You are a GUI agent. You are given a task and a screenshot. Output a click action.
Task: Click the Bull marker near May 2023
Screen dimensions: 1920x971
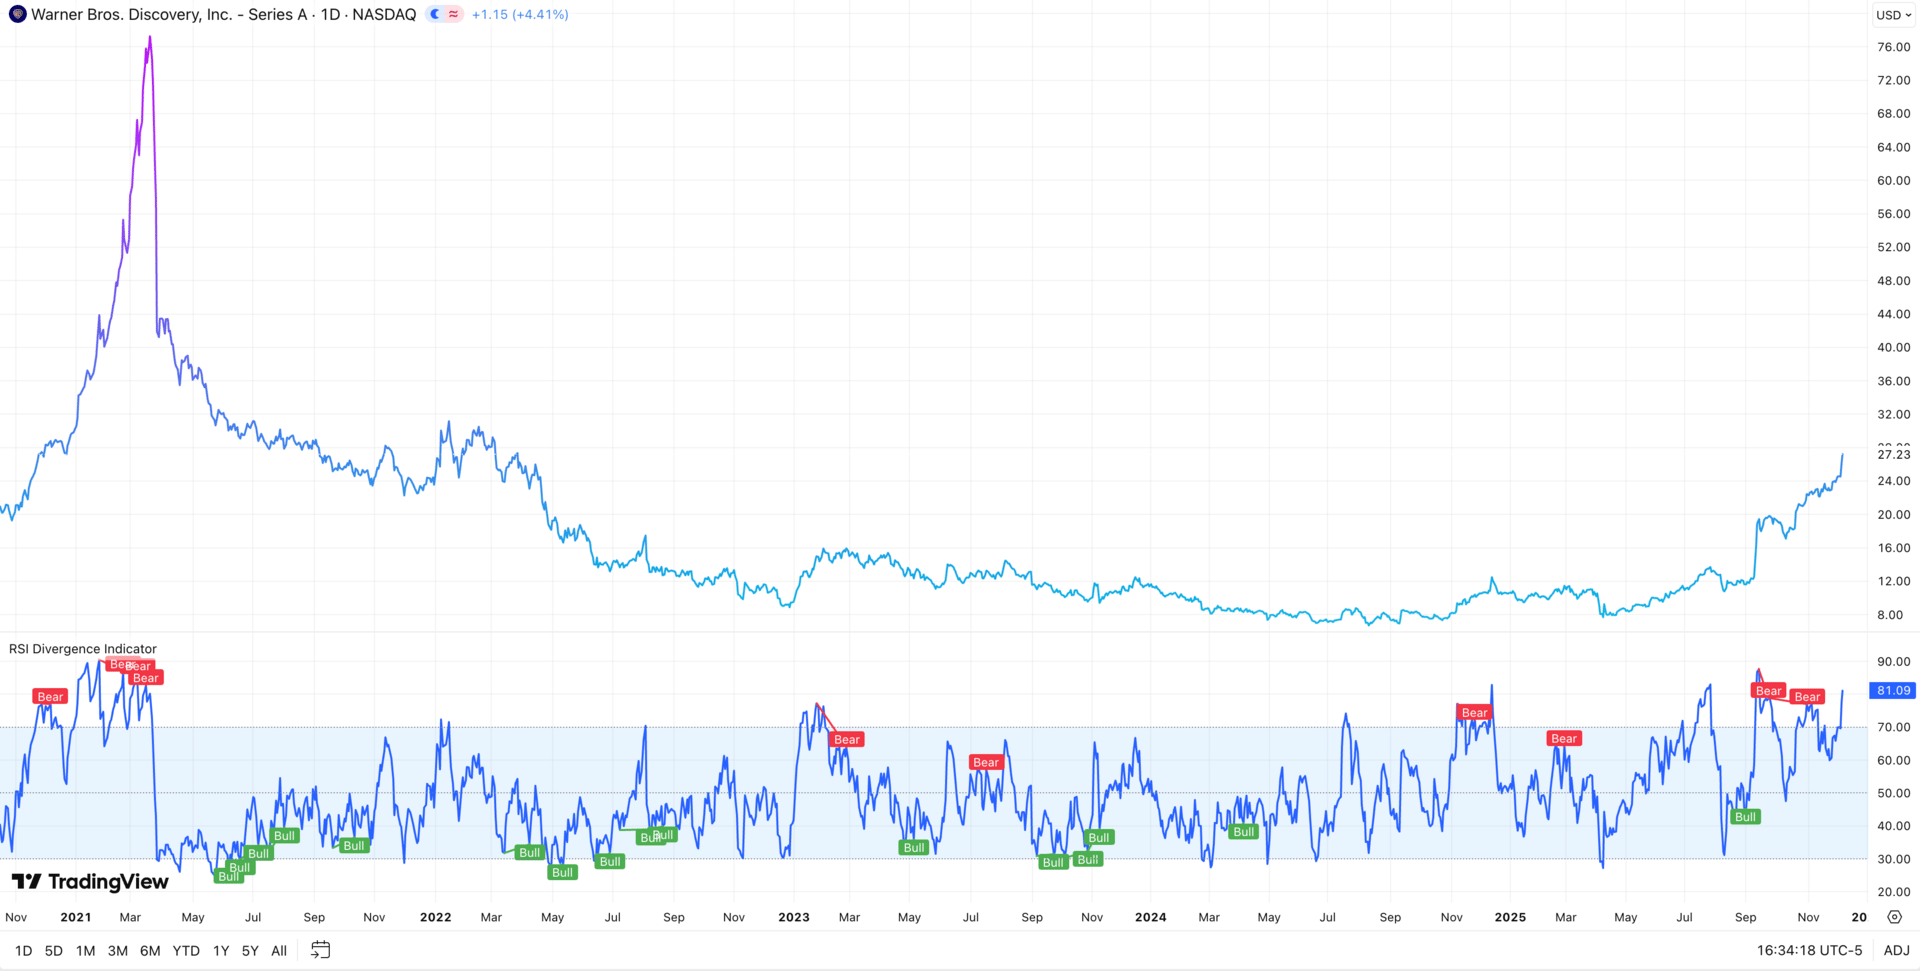pyautogui.click(x=914, y=848)
